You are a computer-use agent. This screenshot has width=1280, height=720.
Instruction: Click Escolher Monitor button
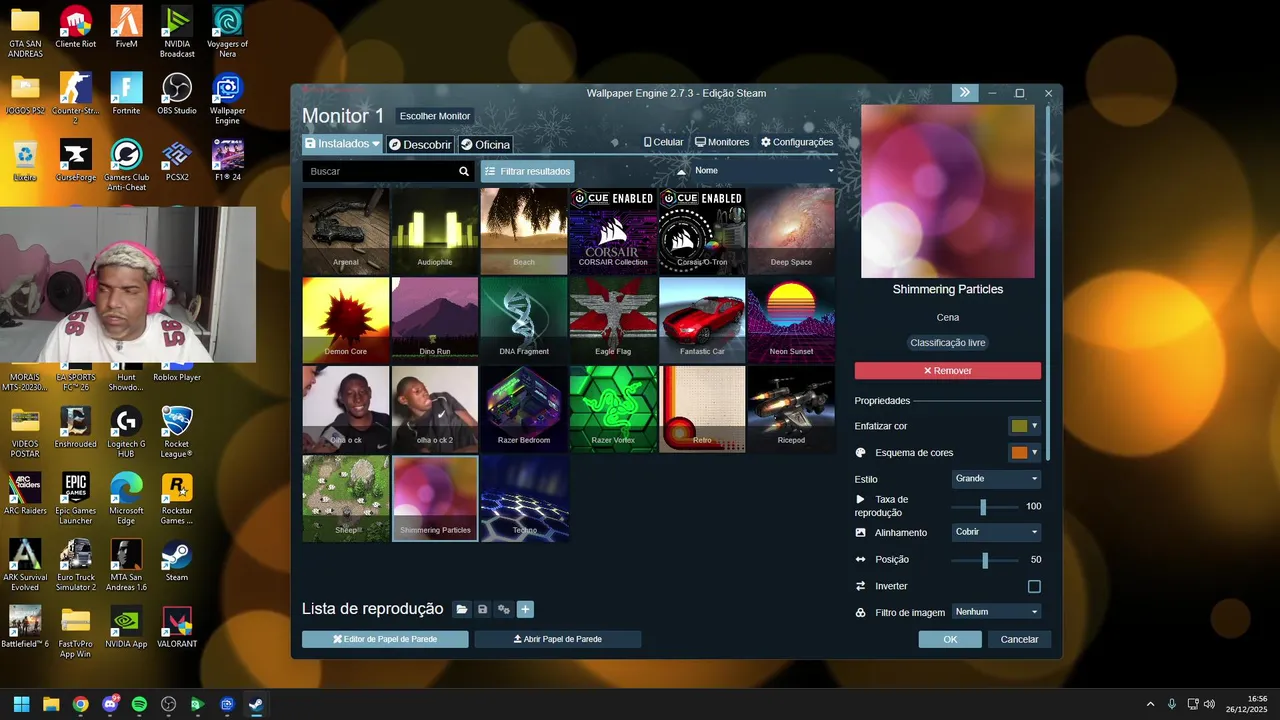coord(435,116)
